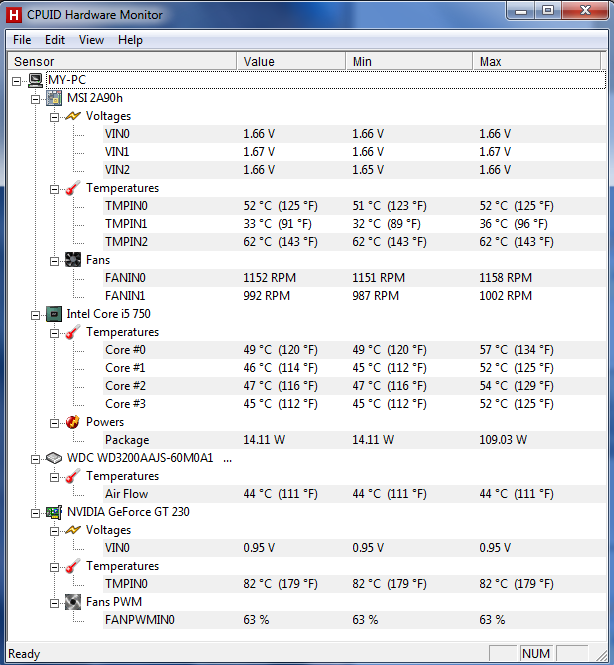The height and width of the screenshot is (665, 614).
Task: Click the fan icon beside Fans
Action: point(73,260)
